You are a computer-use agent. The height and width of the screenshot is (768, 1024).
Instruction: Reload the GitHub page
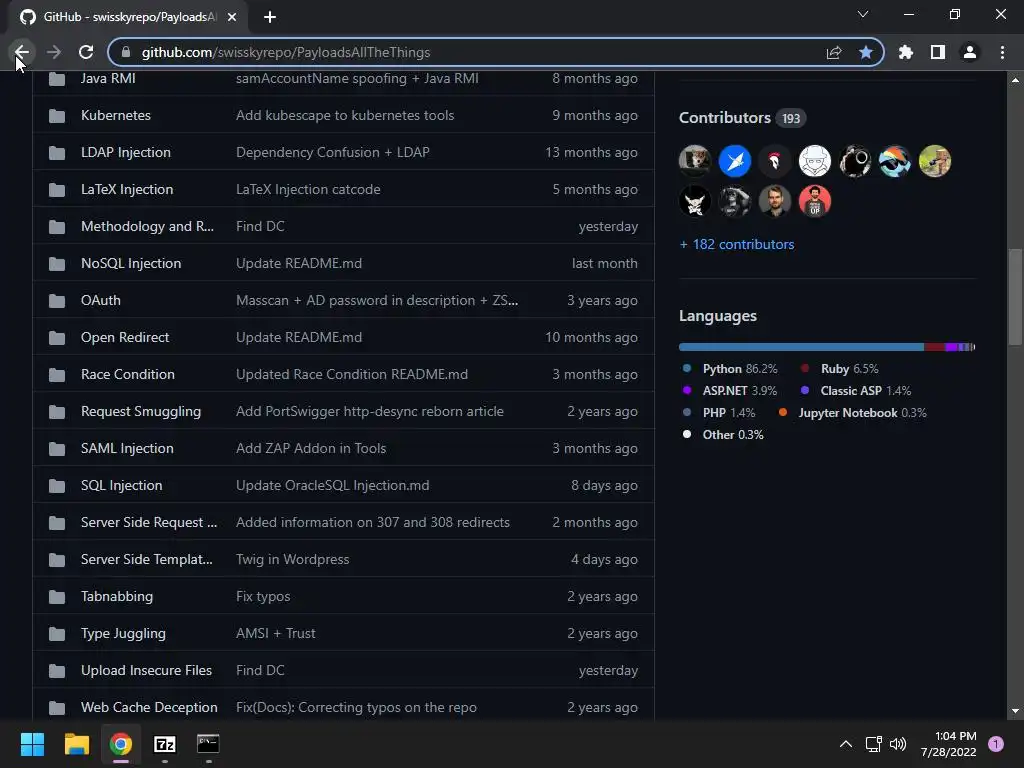86,52
